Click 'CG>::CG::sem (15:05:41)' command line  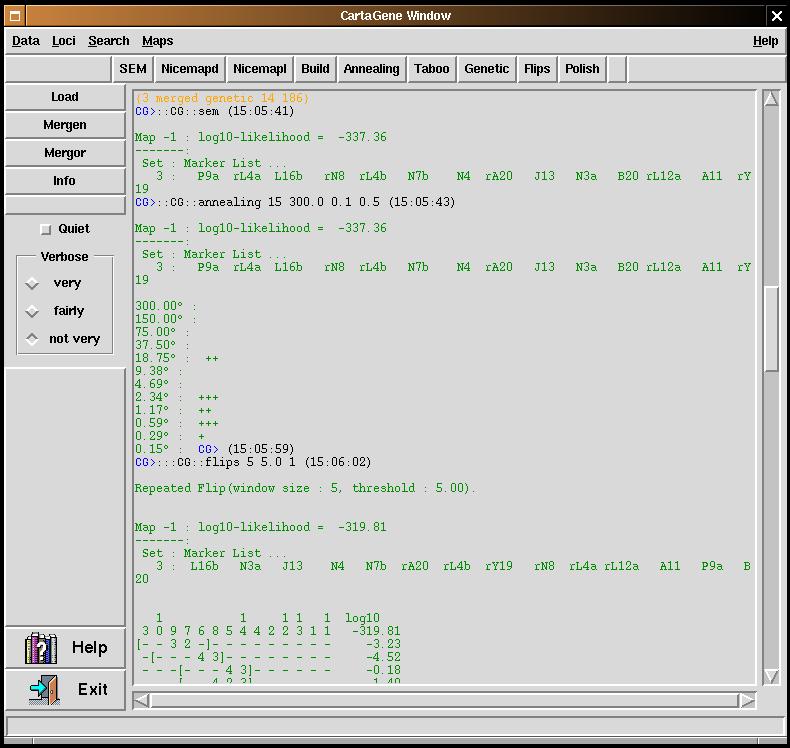(x=215, y=111)
